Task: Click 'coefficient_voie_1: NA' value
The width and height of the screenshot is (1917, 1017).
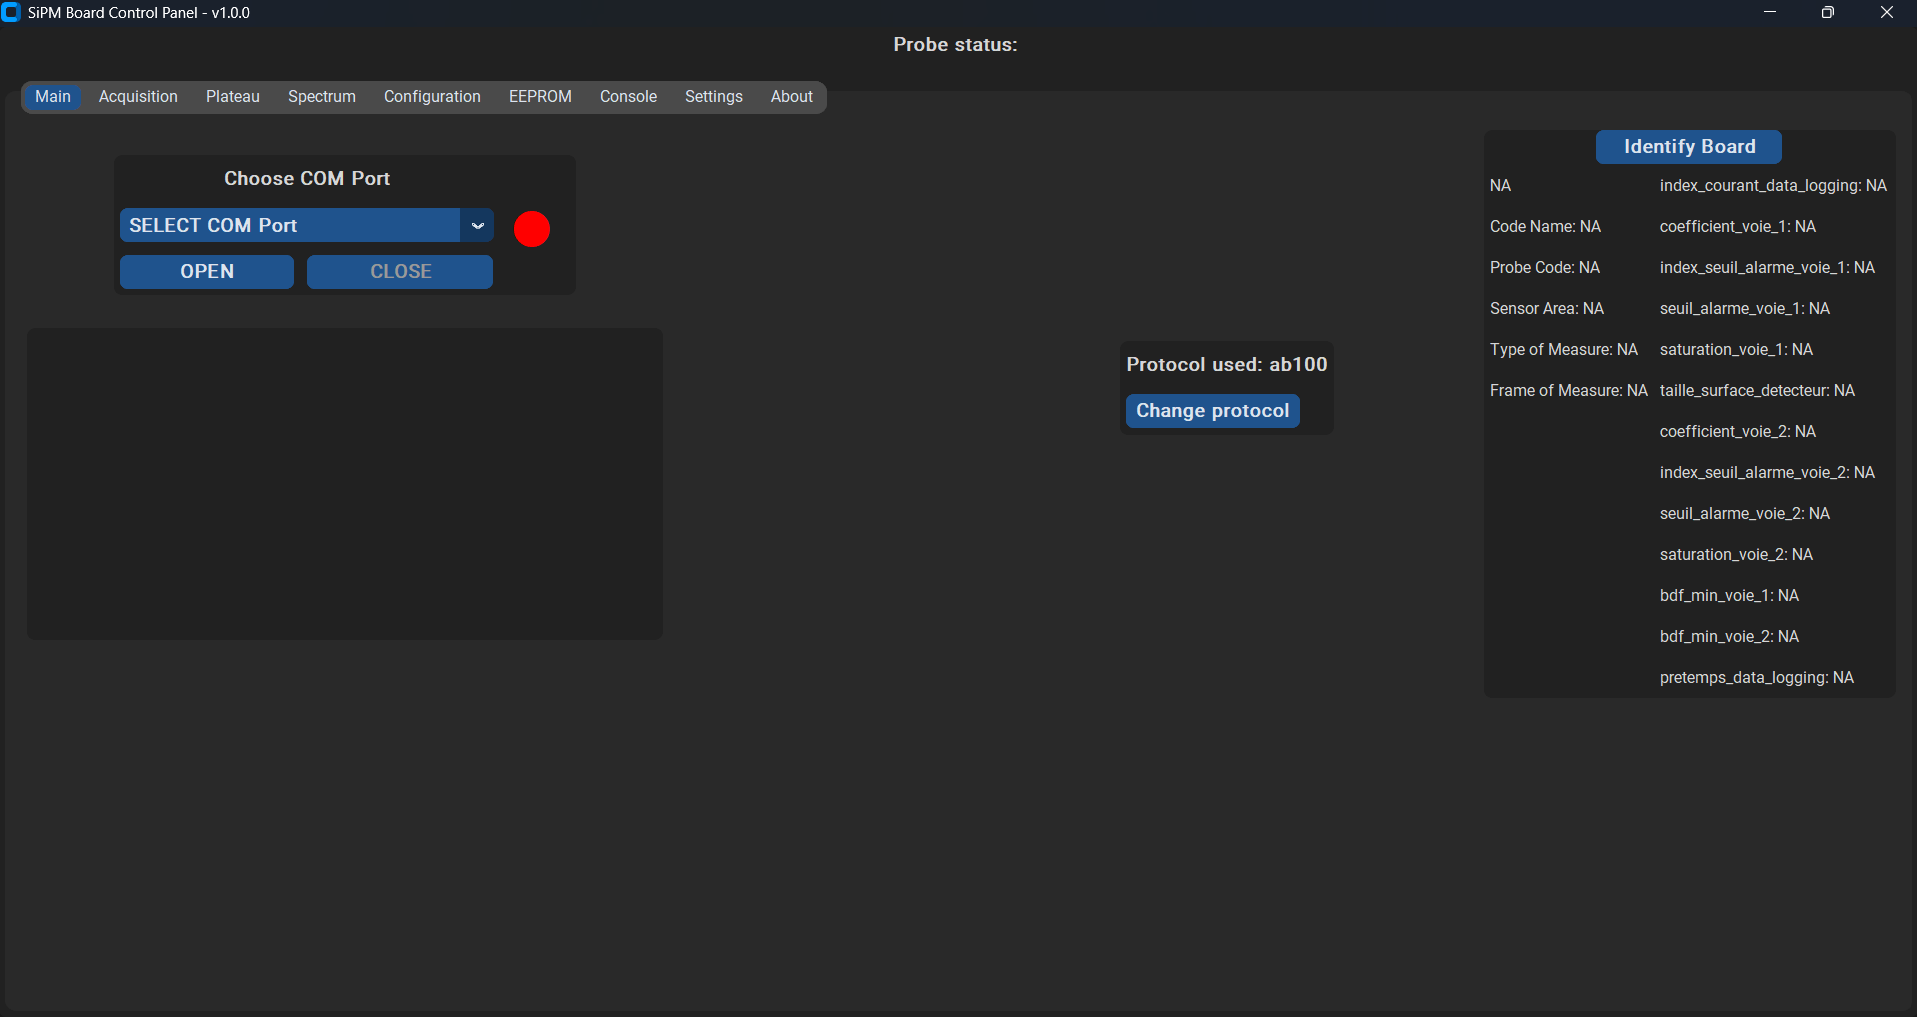Action: click(1738, 227)
